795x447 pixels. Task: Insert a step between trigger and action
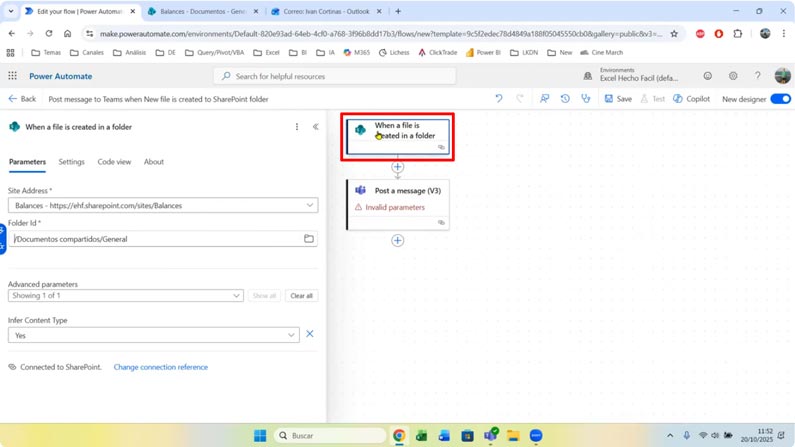coord(398,167)
